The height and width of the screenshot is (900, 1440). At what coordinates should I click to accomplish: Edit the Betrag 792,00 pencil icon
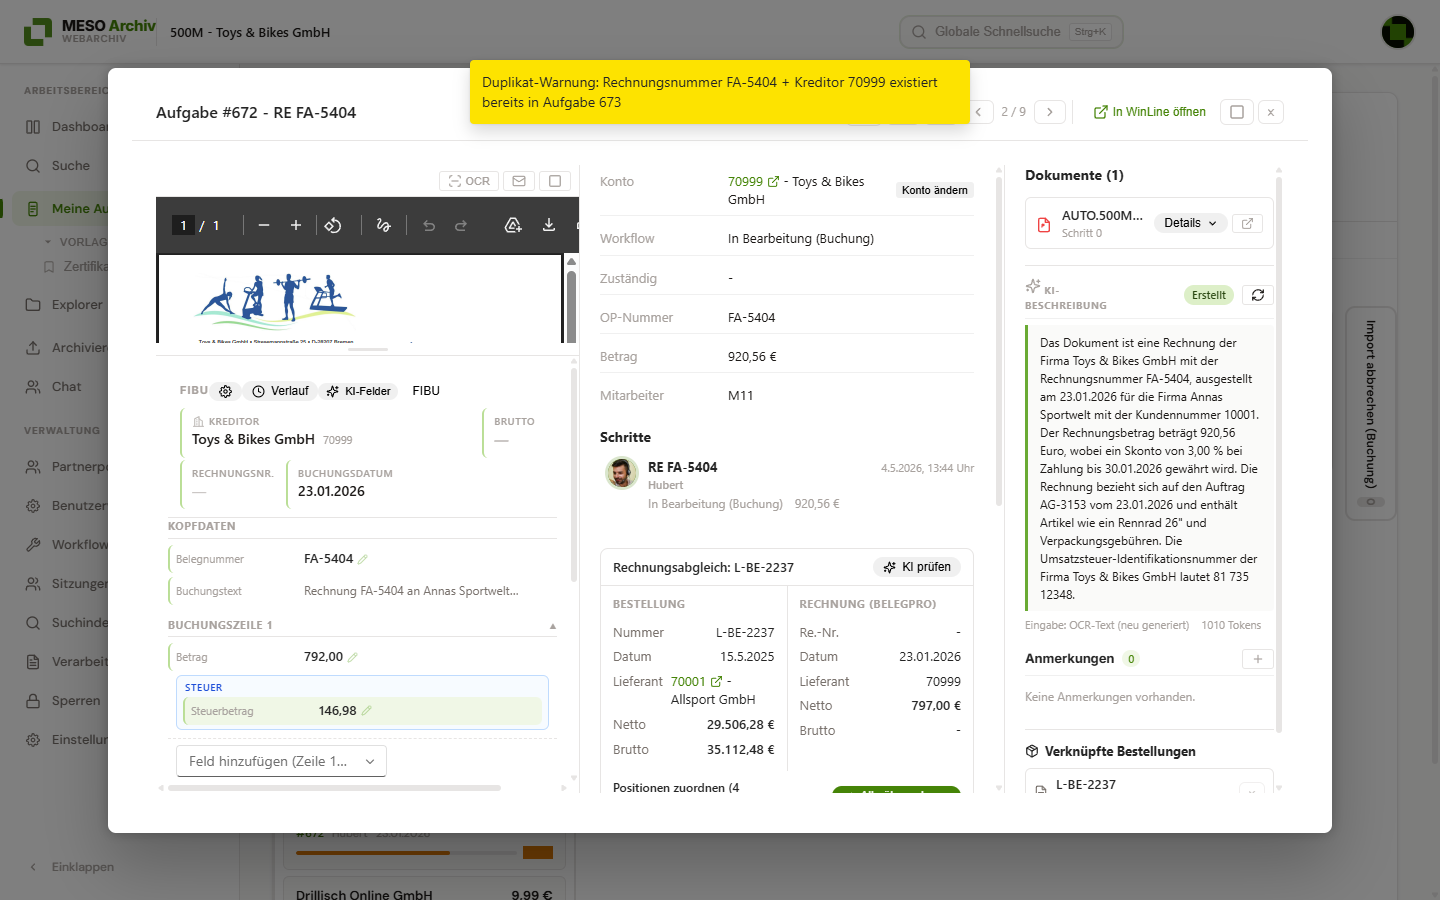[x=353, y=657]
